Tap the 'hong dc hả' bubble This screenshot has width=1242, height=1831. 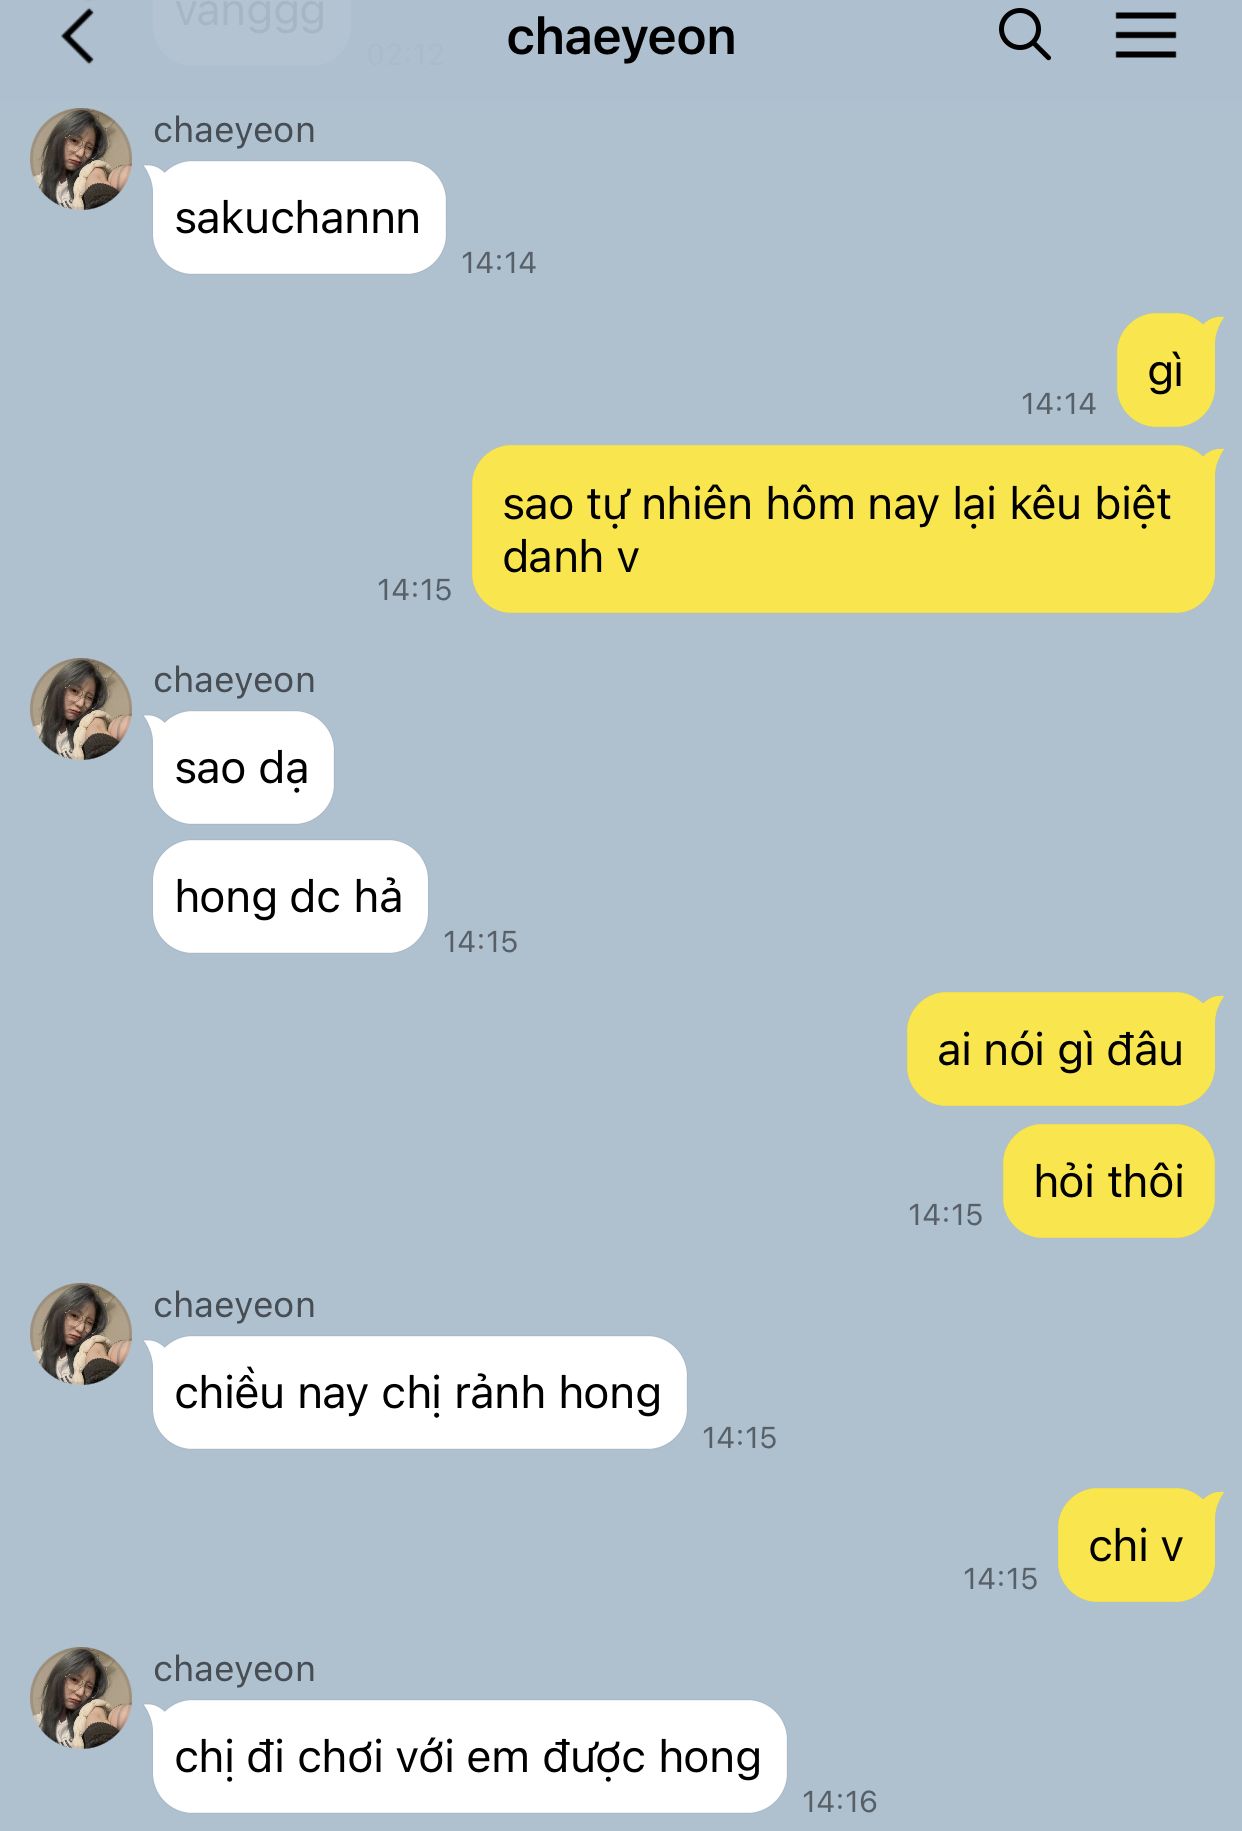(289, 897)
